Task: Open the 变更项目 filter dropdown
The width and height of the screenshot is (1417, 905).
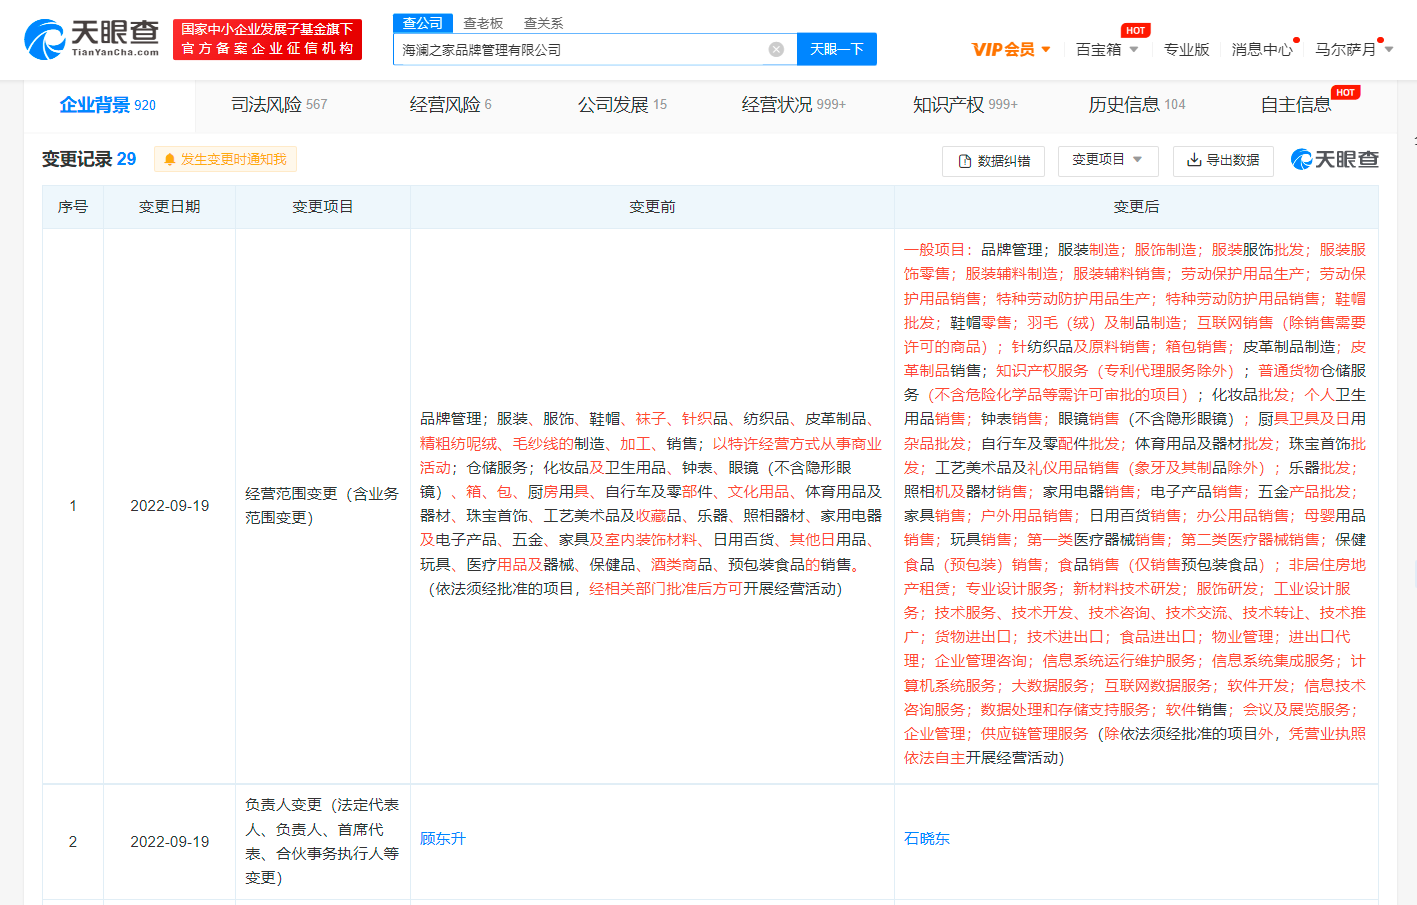Action: pos(1108,160)
